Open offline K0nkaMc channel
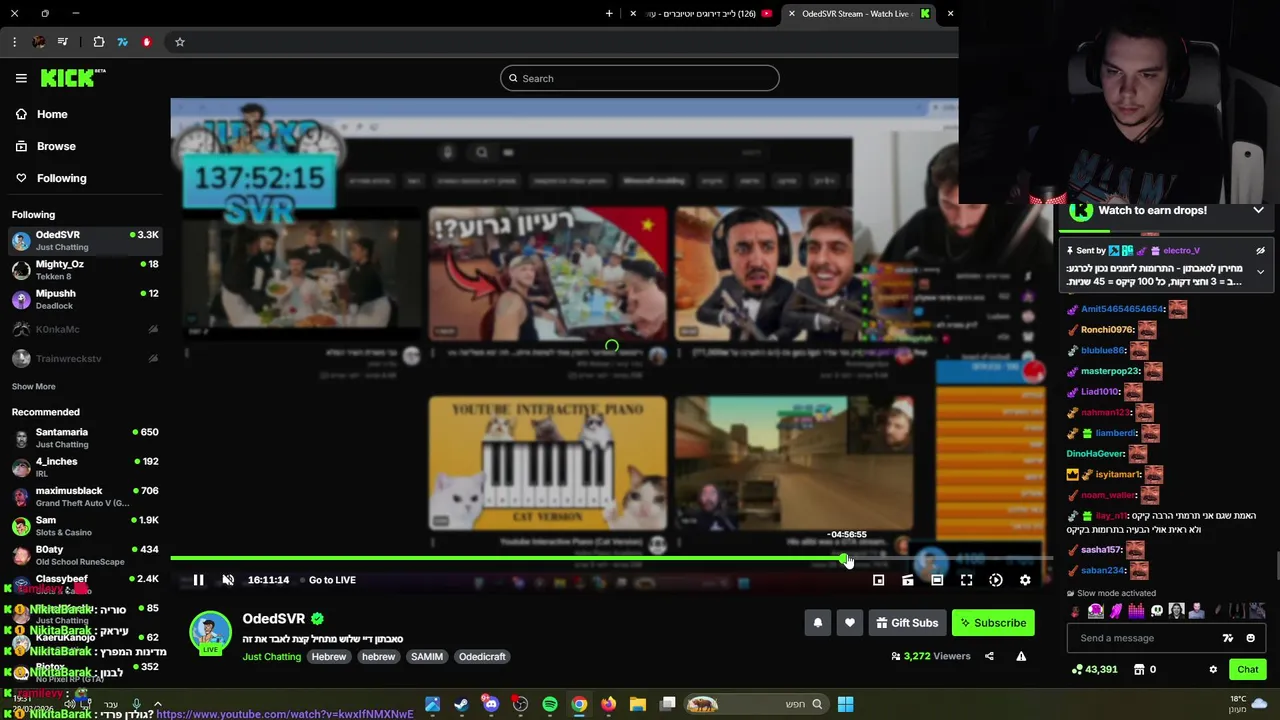1280x720 pixels. coord(85,329)
